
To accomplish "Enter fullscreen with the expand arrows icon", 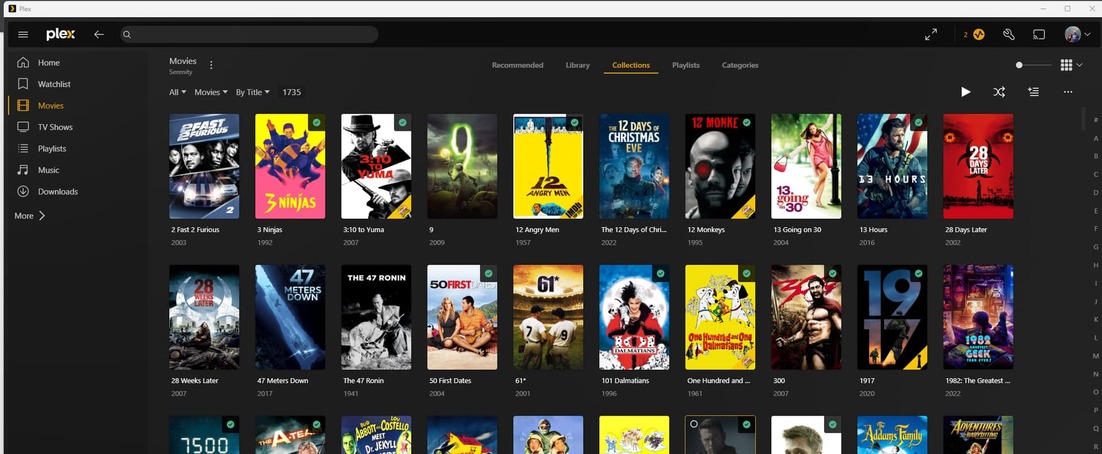I will pyautogui.click(x=931, y=34).
